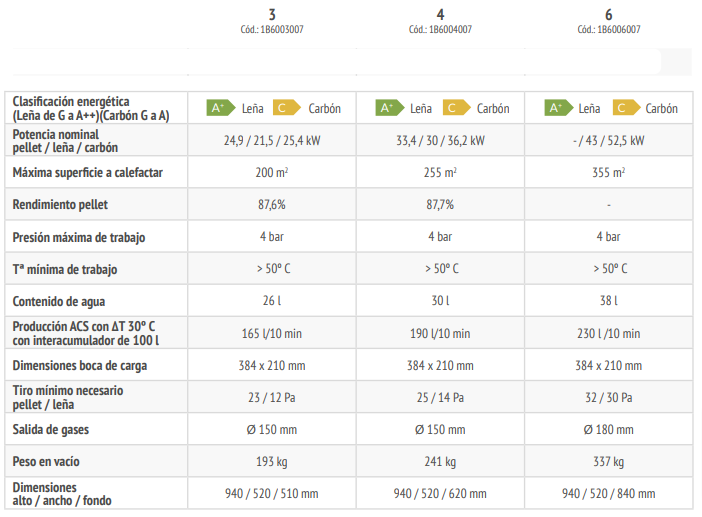702x517 pixels.
Task: Click product code 1B6004007
Action: tap(440, 30)
